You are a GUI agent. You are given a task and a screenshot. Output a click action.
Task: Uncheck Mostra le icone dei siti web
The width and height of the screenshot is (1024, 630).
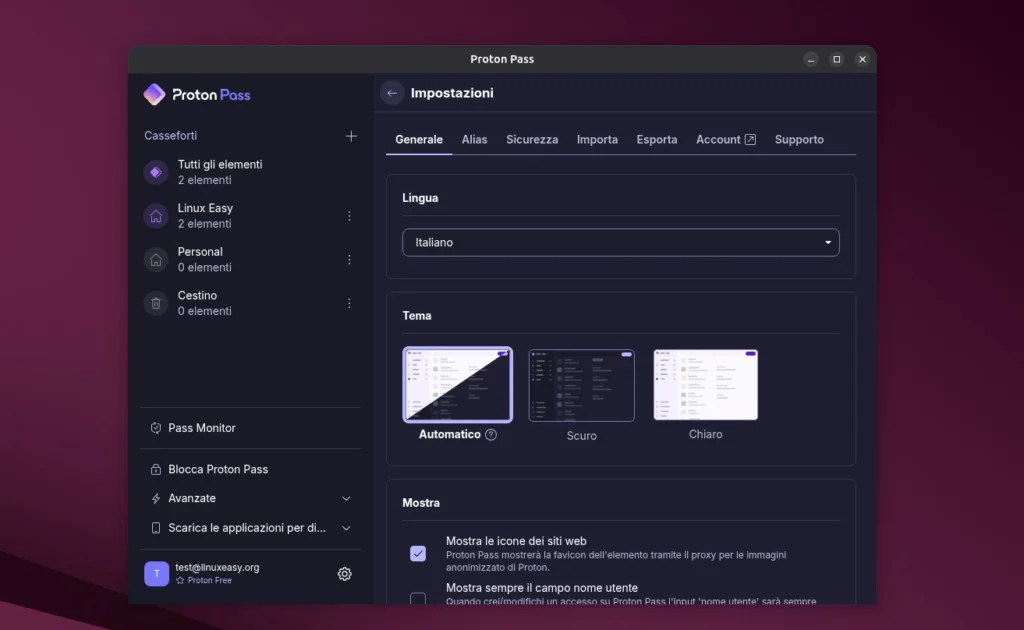[x=418, y=553]
